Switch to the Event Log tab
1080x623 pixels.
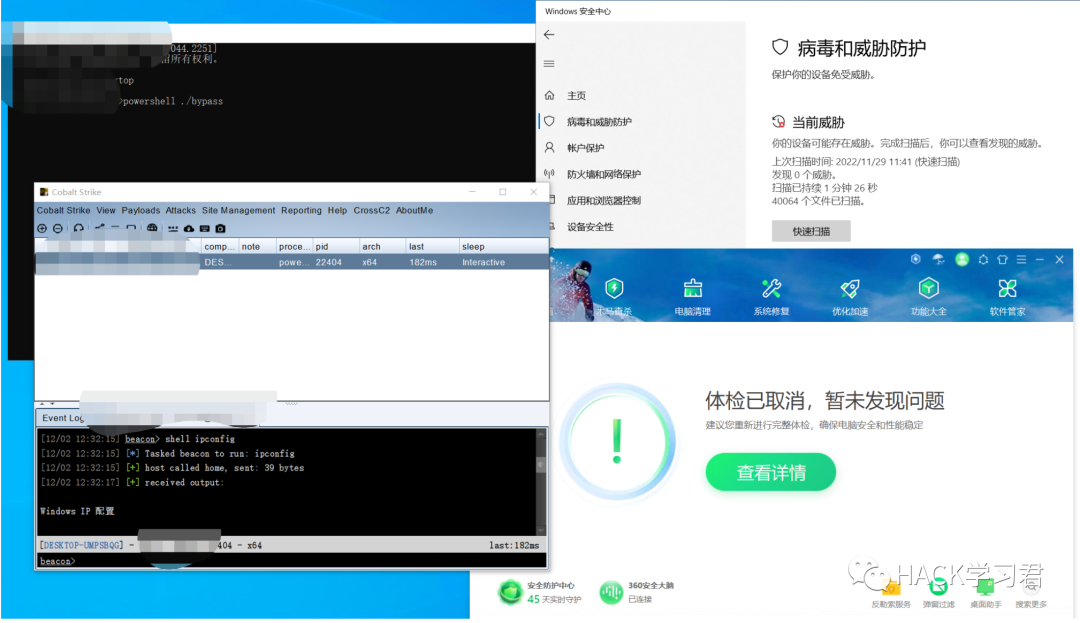(61, 418)
